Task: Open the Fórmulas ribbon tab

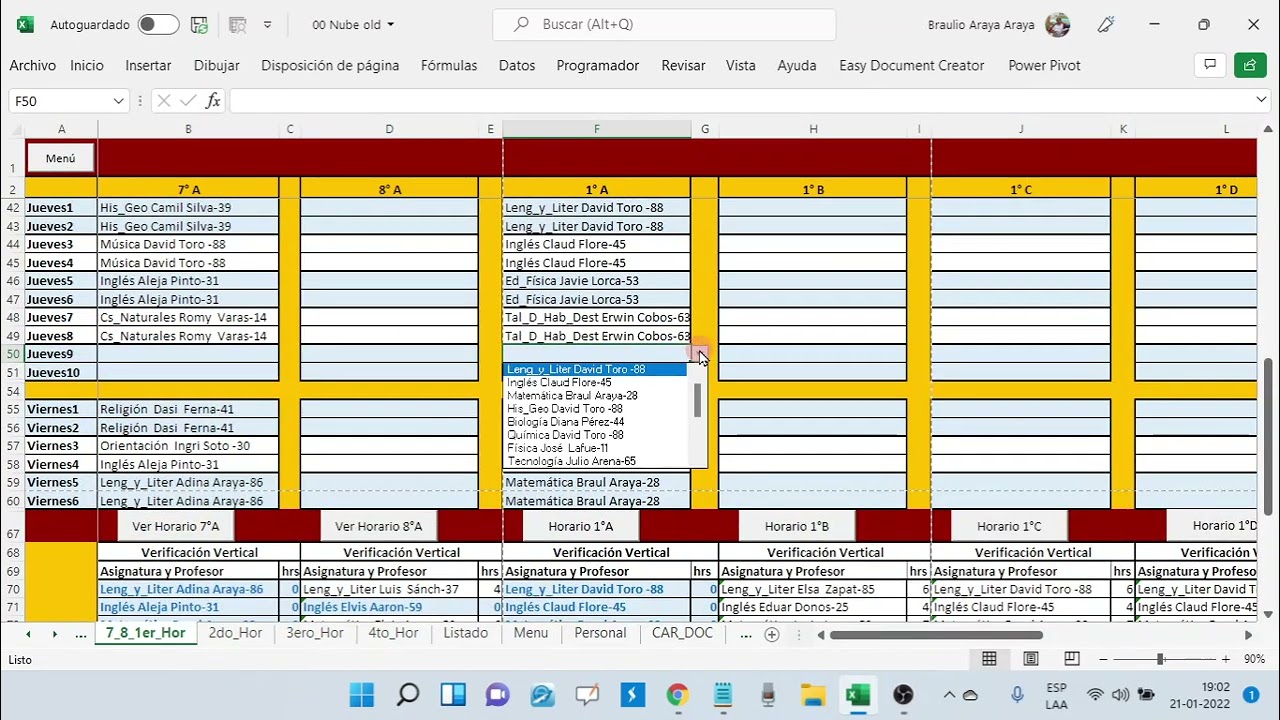Action: 449,65
